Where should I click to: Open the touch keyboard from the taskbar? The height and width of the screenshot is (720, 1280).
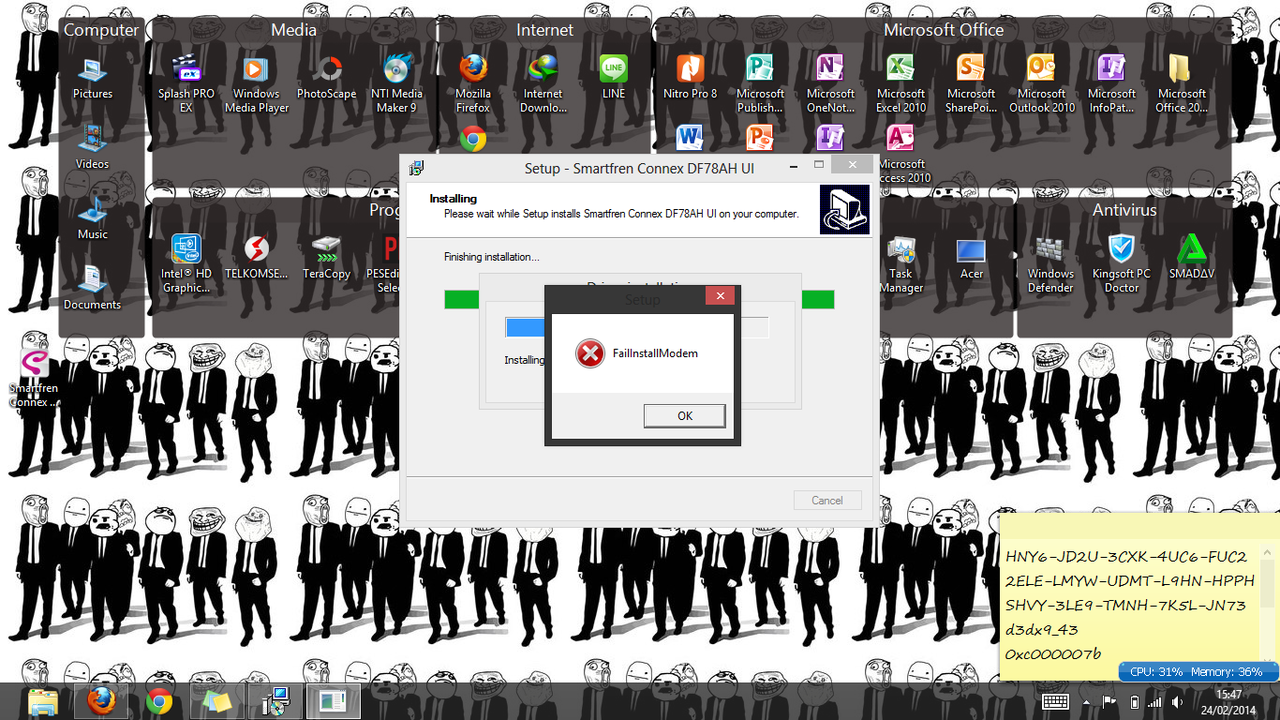point(1056,701)
